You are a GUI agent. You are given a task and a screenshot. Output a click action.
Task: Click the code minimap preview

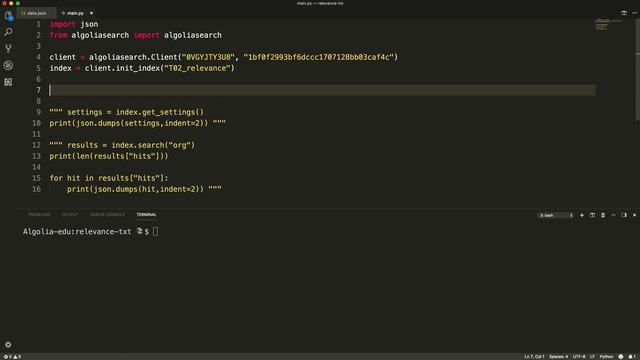(x=608, y=24)
